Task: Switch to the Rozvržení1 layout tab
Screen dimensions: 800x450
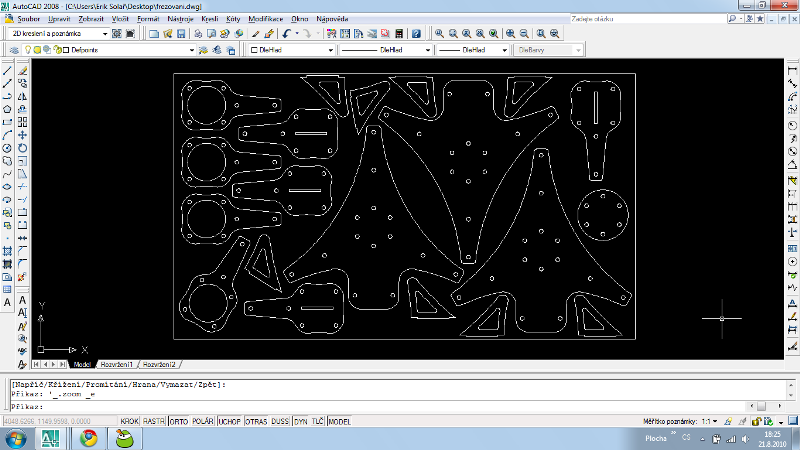Action: coord(116,365)
